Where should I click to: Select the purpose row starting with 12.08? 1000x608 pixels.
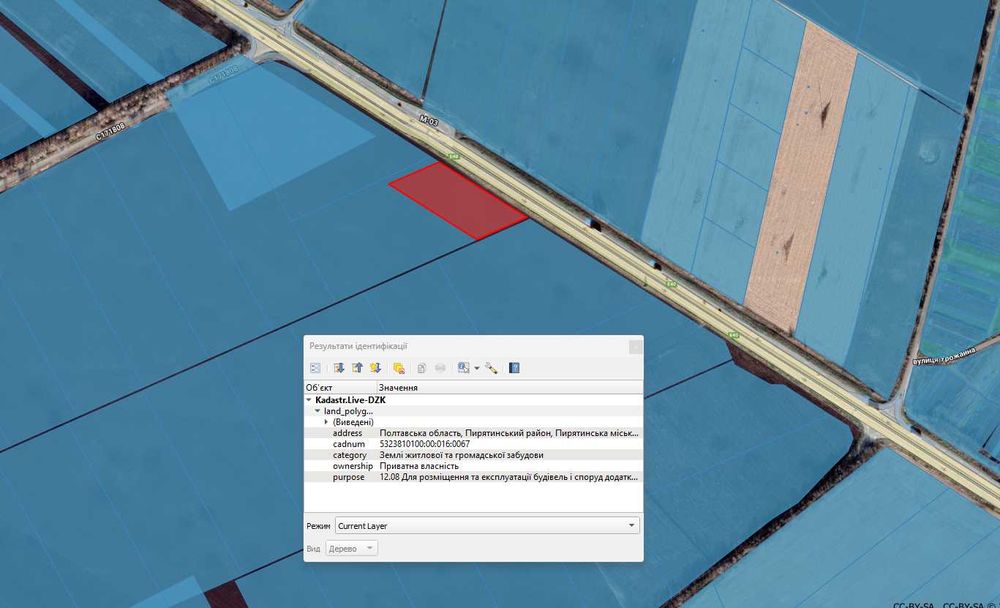[x=473, y=477]
